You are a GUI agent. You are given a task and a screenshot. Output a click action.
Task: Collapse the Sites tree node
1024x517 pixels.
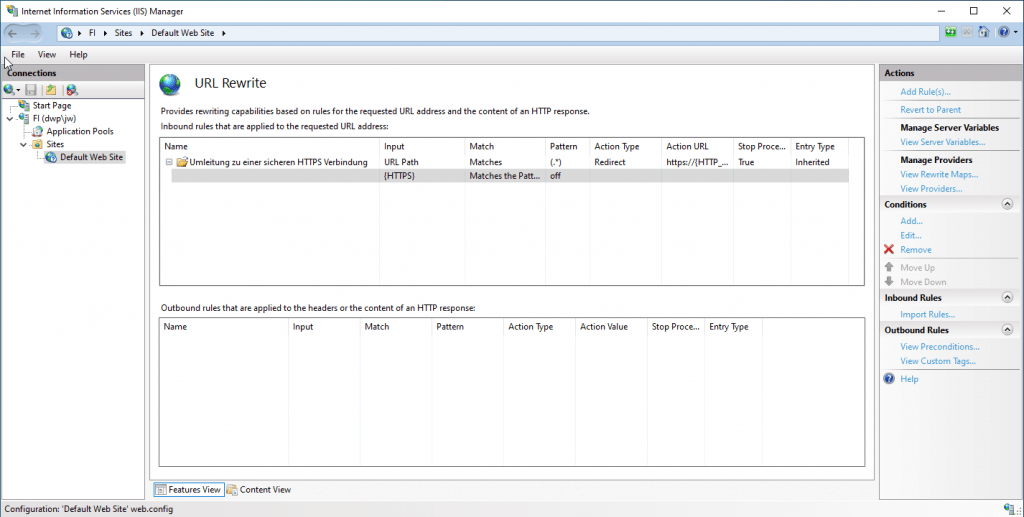coord(24,145)
